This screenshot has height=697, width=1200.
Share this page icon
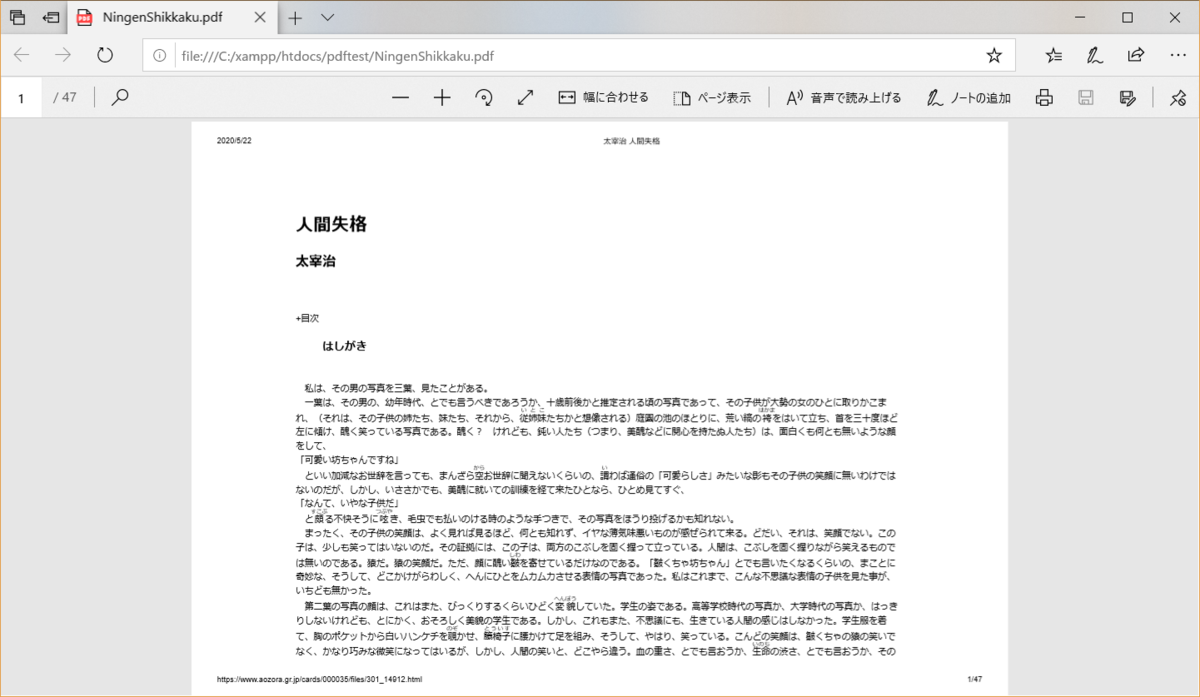pyautogui.click(x=1136, y=56)
